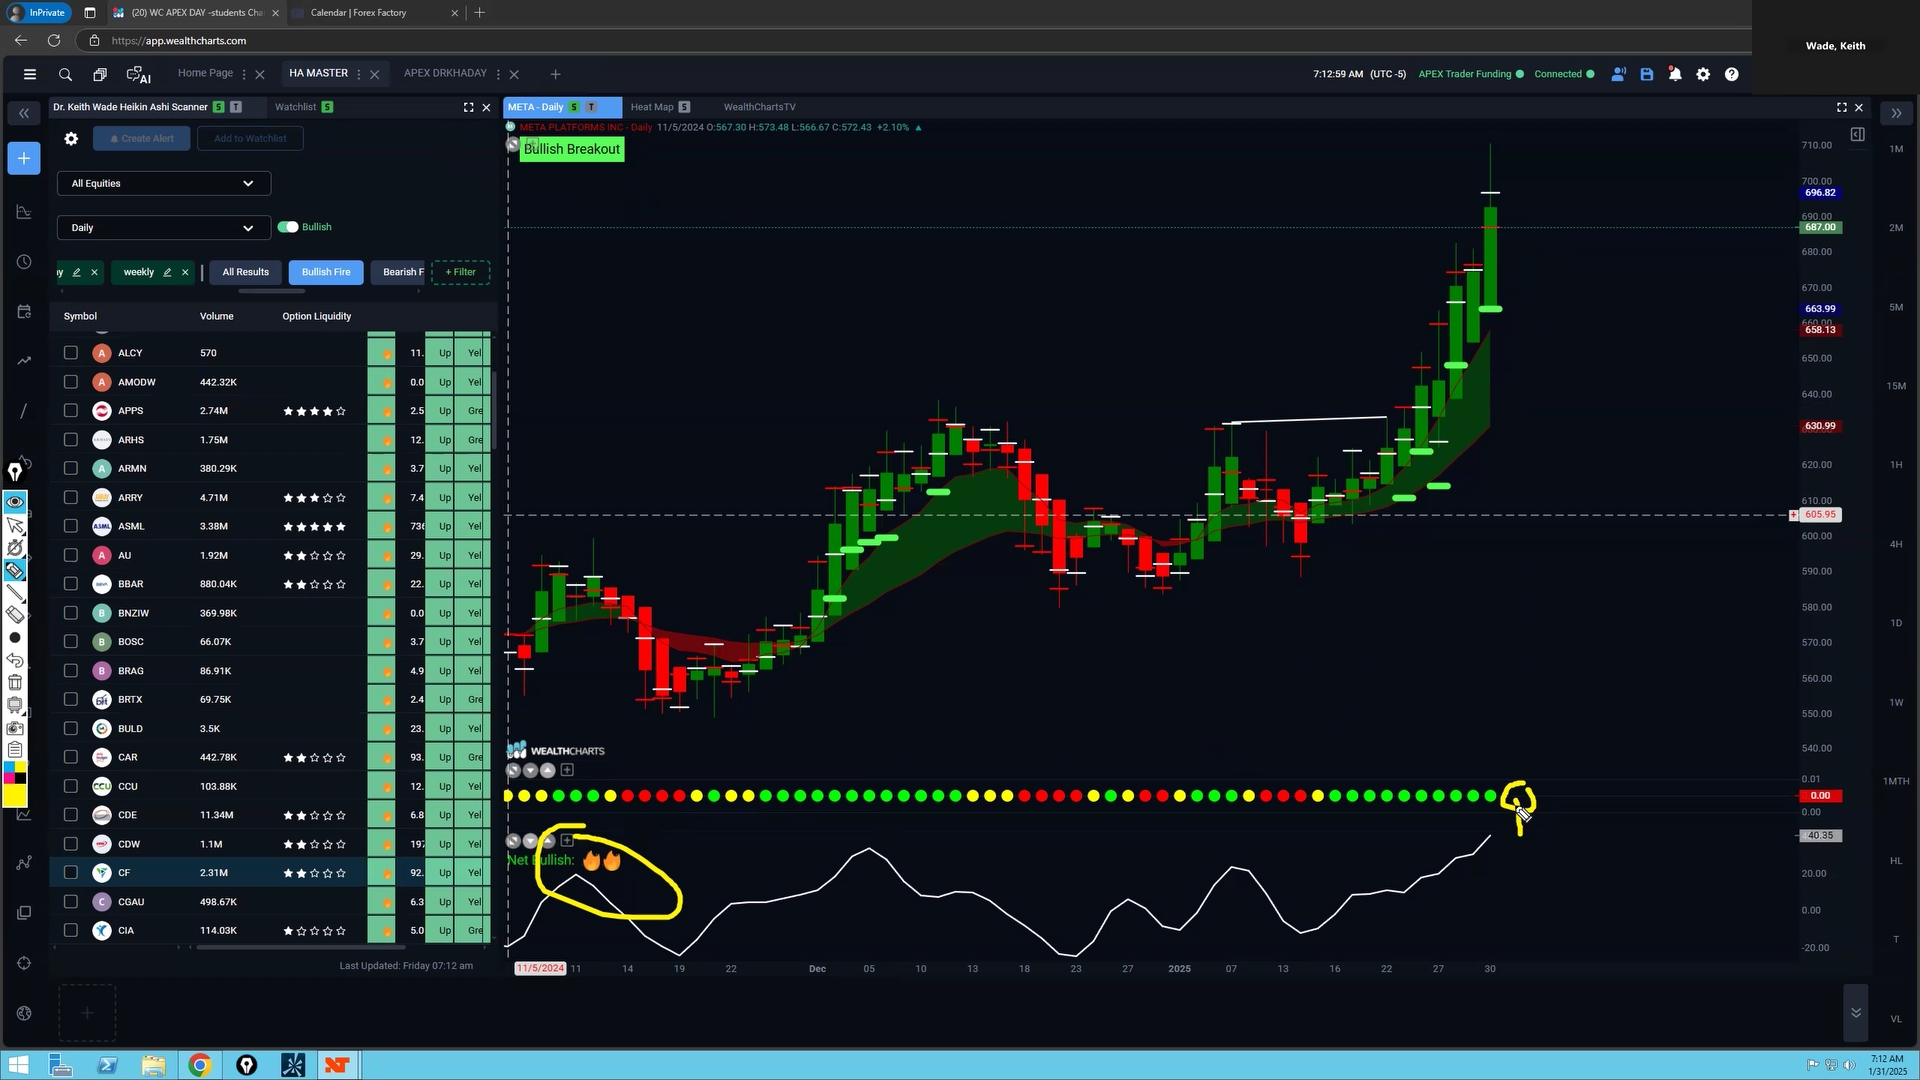Collapse the left sidebar double chevron
This screenshot has height=1080, width=1920.
point(24,113)
